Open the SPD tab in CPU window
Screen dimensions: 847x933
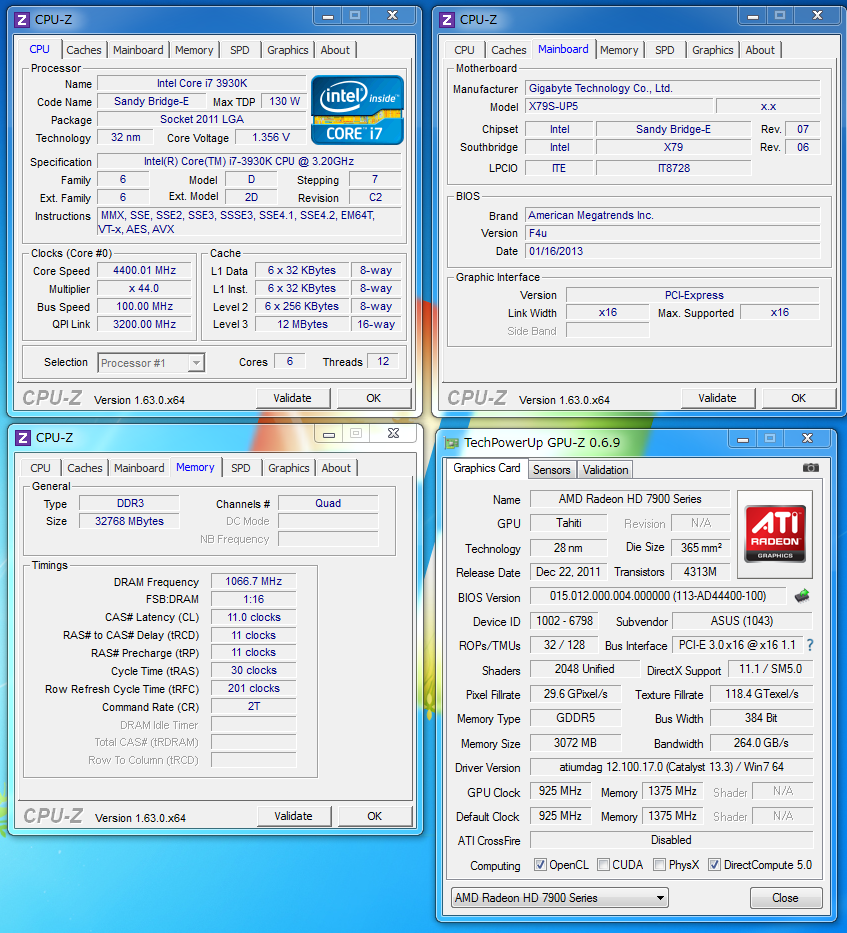[x=240, y=50]
